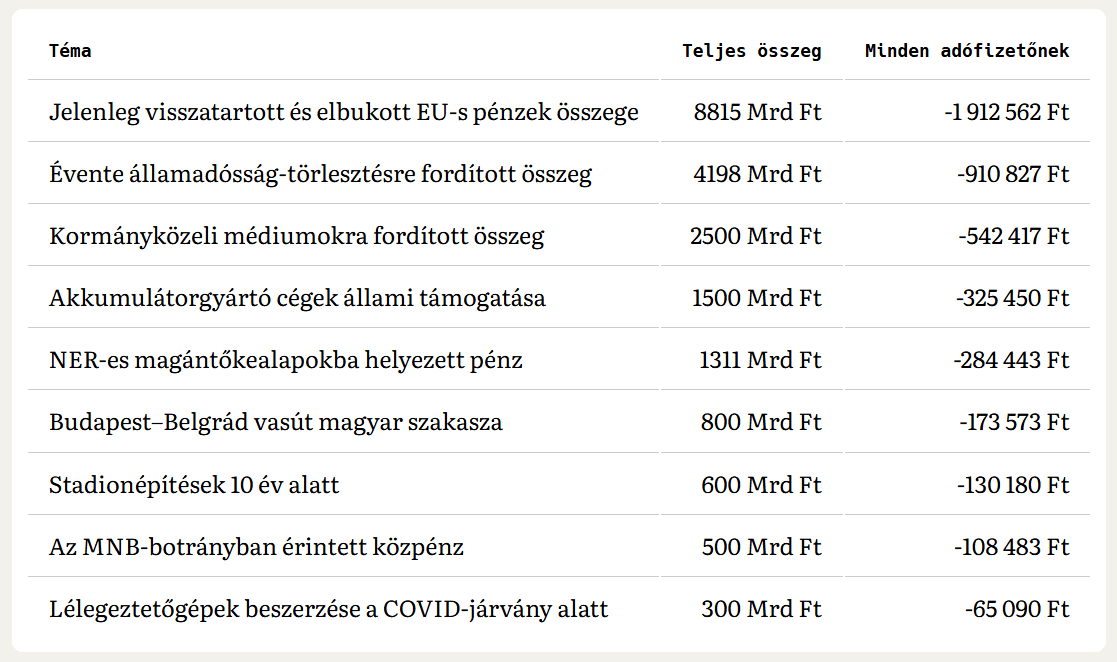Click the Stadionépítések 10 év alatt row
This screenshot has height=662, width=1117.
(194, 485)
